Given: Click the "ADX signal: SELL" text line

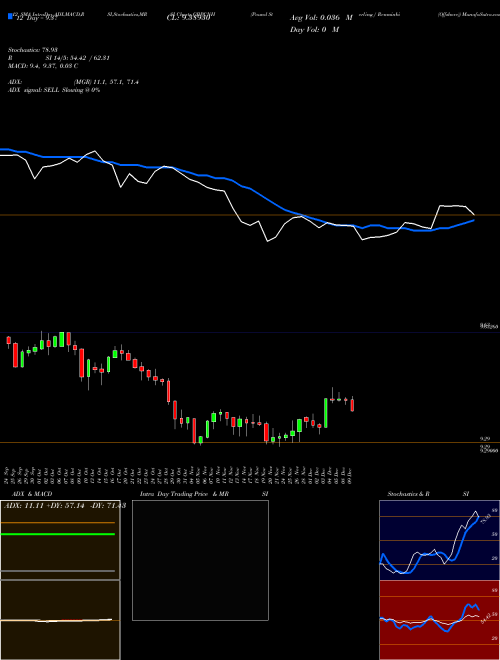Looking at the screenshot, I should tap(54, 90).
